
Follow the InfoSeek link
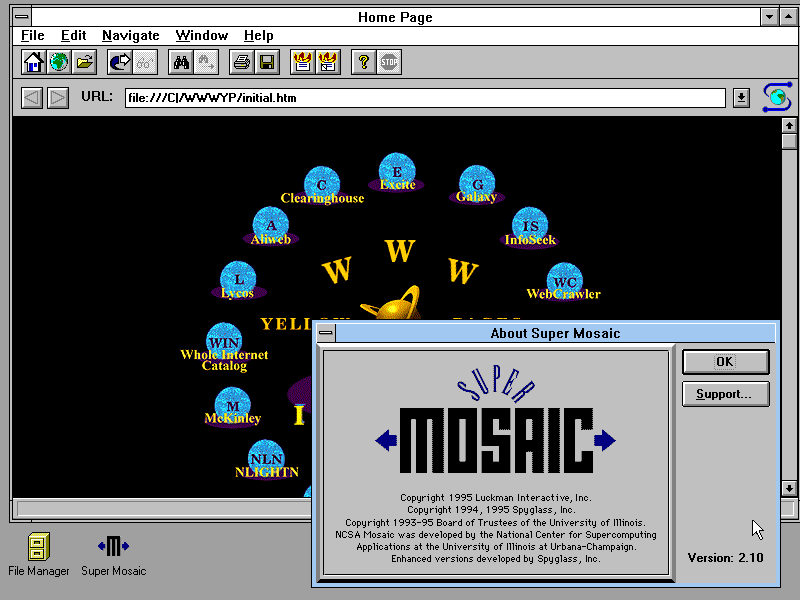[530, 227]
